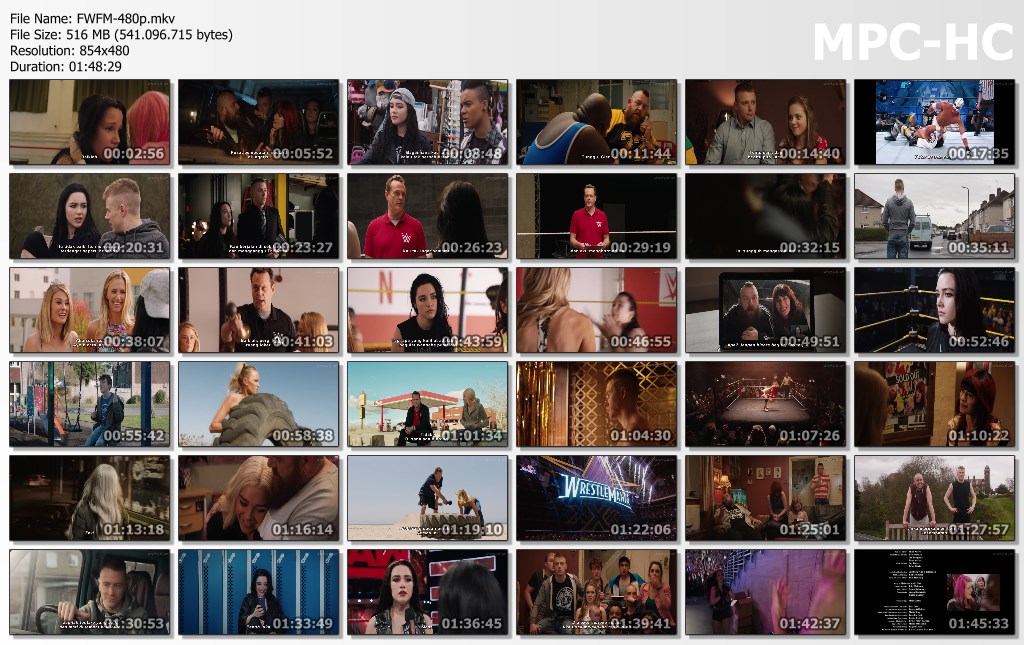Open the locker room frame at 01:33:49
The width and height of the screenshot is (1024, 645).
[259, 592]
